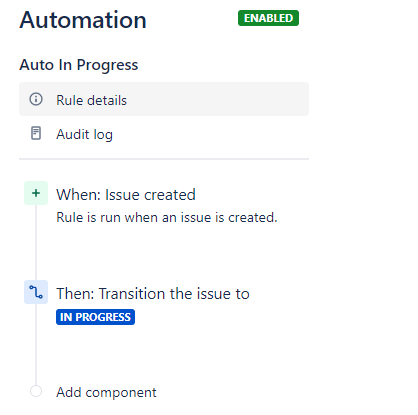This screenshot has width=418, height=415.
Task: Select the blue transition action icon
Action: point(36,292)
